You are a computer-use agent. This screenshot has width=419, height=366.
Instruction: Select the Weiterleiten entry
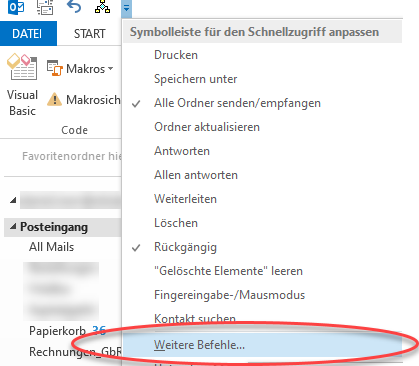point(263,199)
